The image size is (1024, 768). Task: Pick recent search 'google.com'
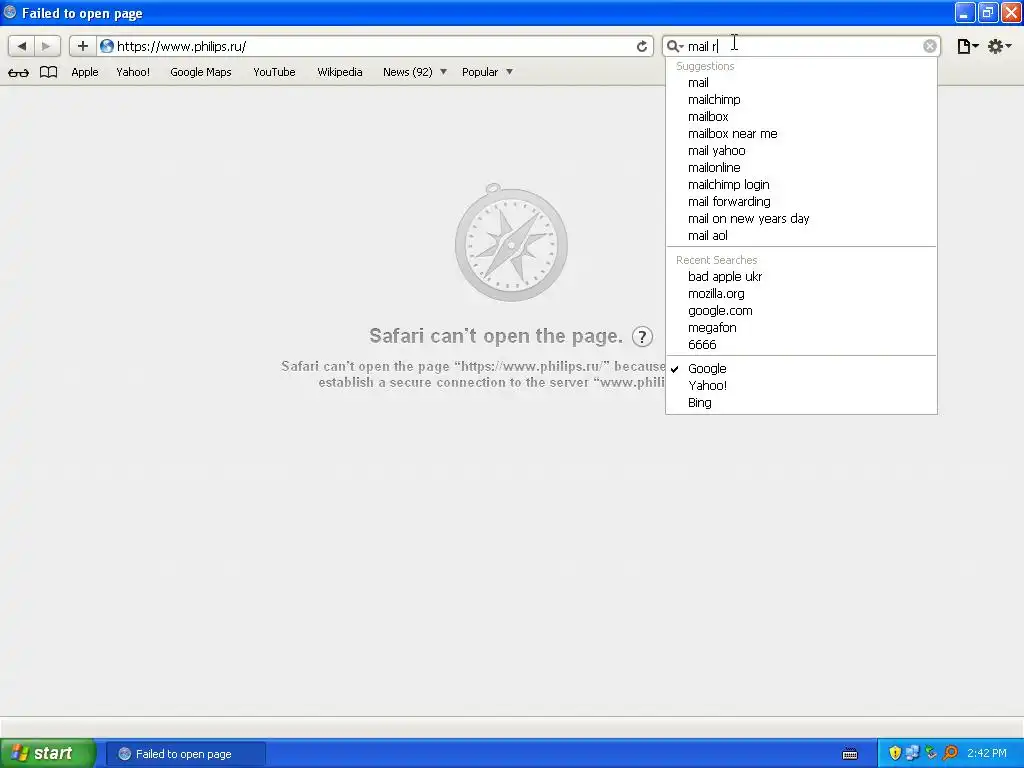click(801, 311)
